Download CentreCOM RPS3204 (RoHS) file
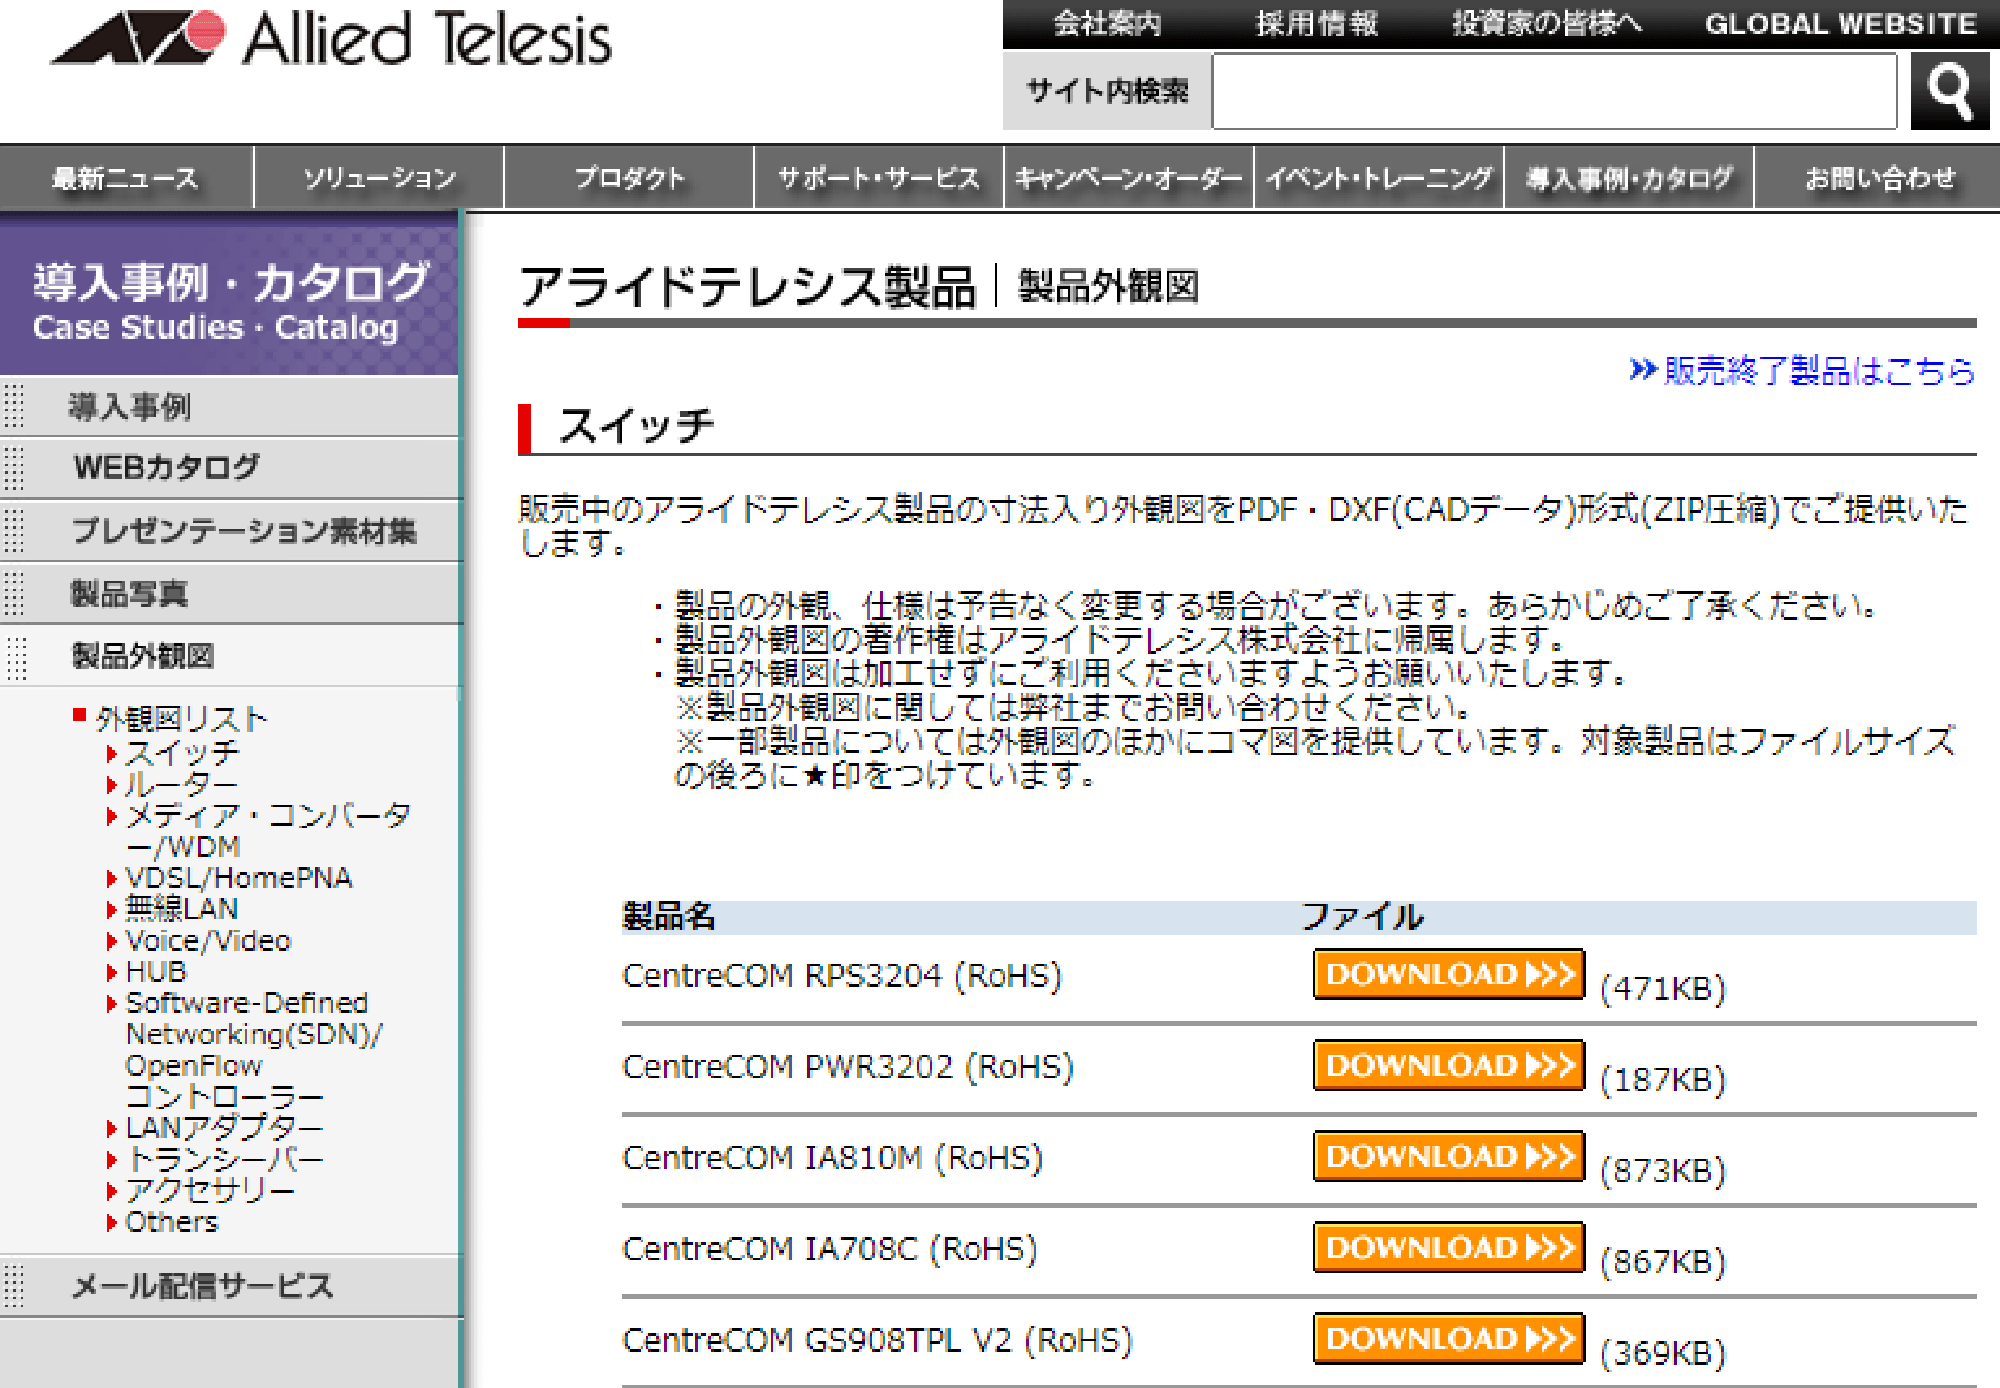The image size is (2000, 1388). pyautogui.click(x=1449, y=973)
